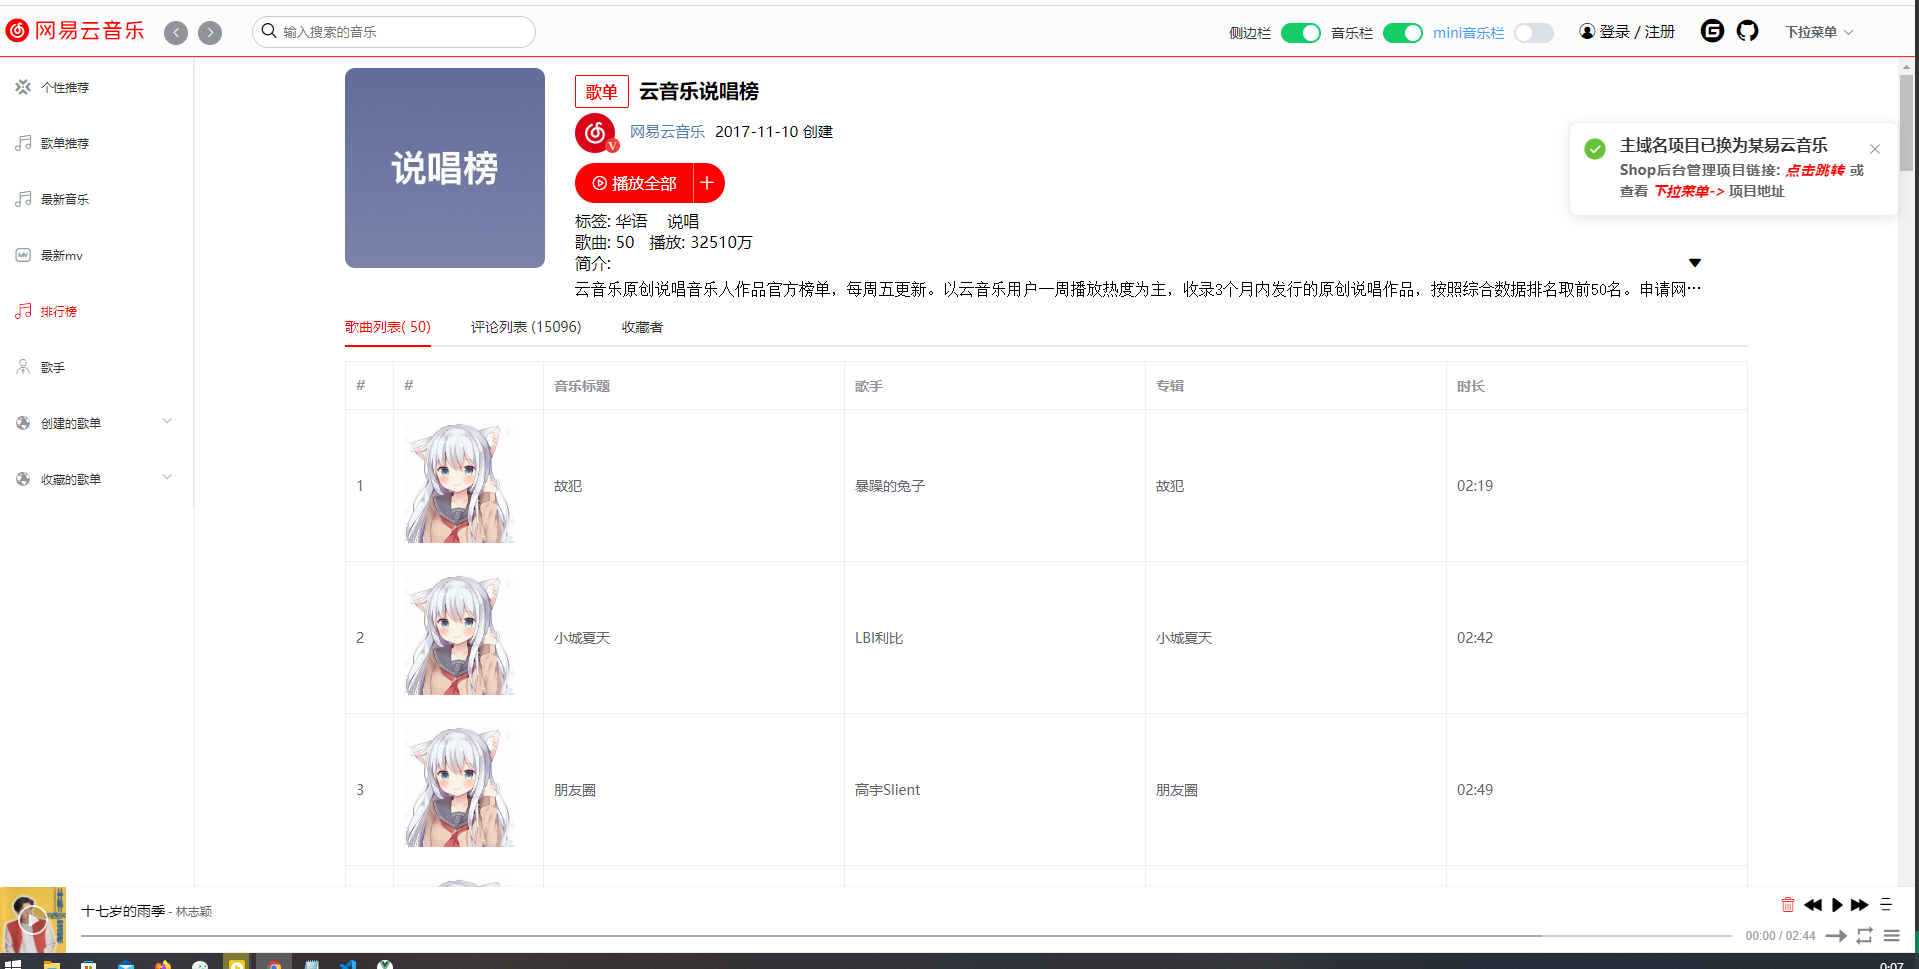Click the 网易云音乐 creator avatar
The width and height of the screenshot is (1919, 969).
pos(596,133)
